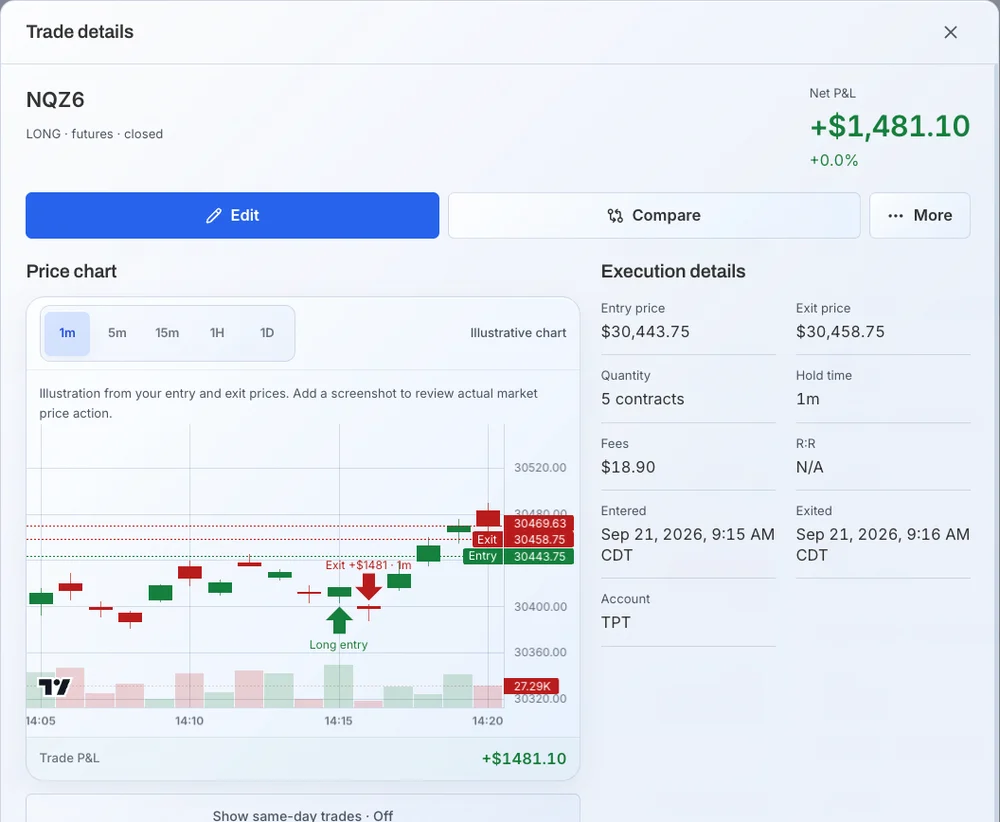Click the 5 contracts quantity value
Screen dimensions: 1000x822
(642, 399)
